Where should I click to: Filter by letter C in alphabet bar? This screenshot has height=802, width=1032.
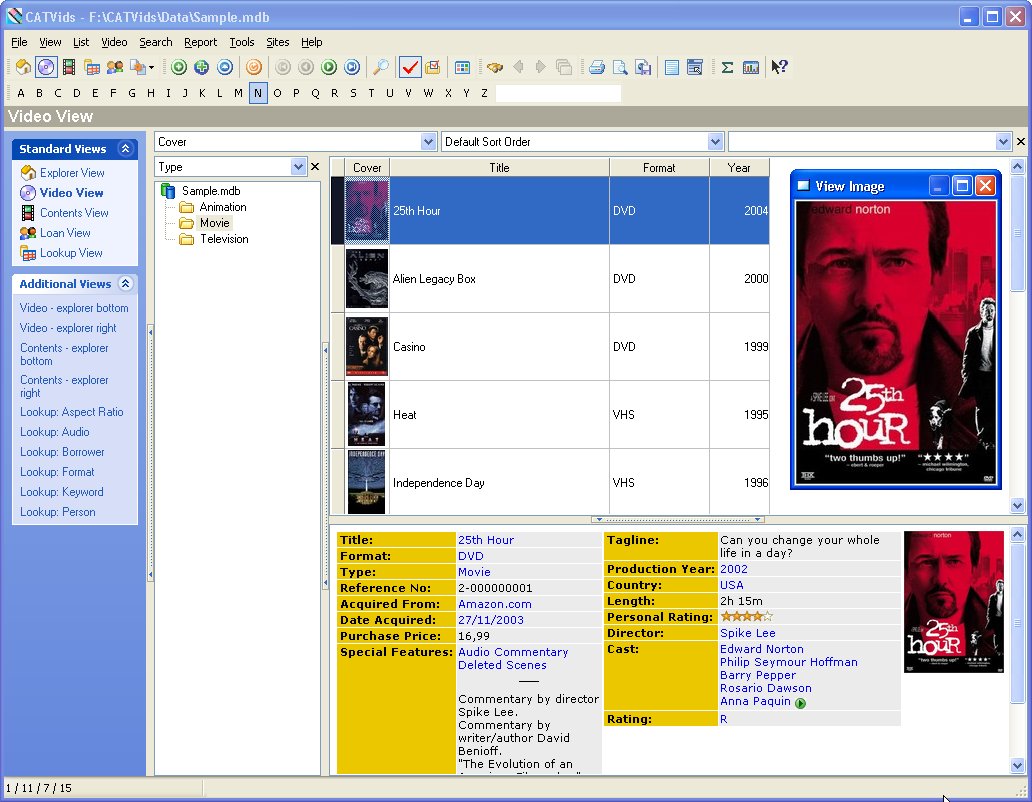58,93
